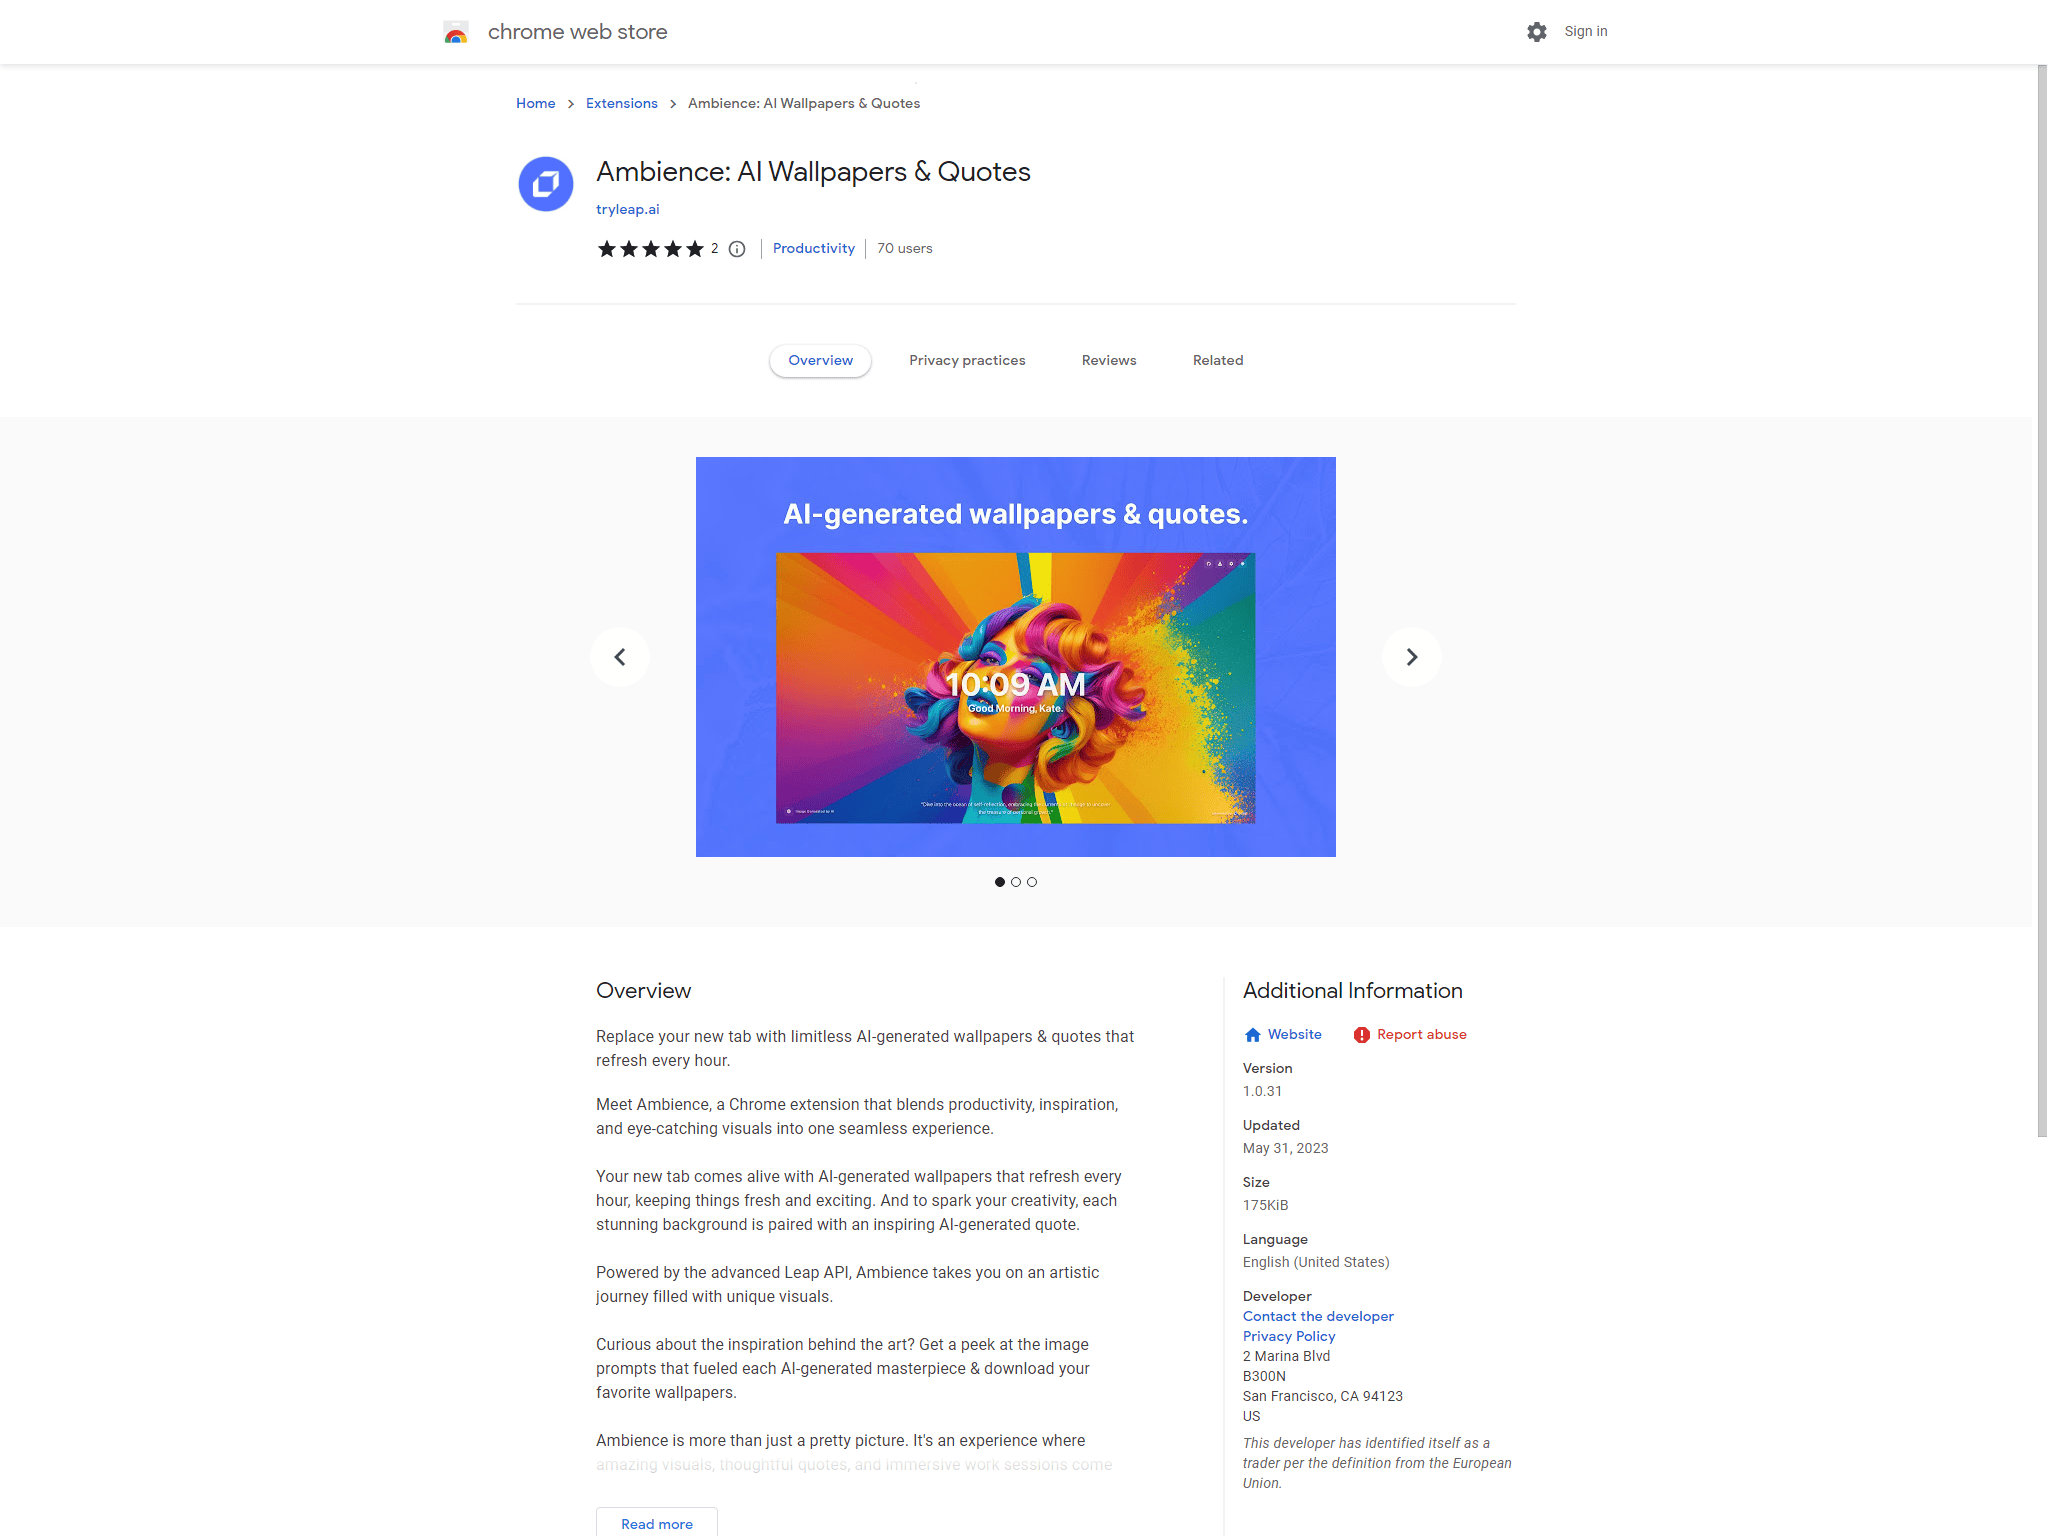
Task: Advance to the next carousel screenshot
Action: (1412, 657)
